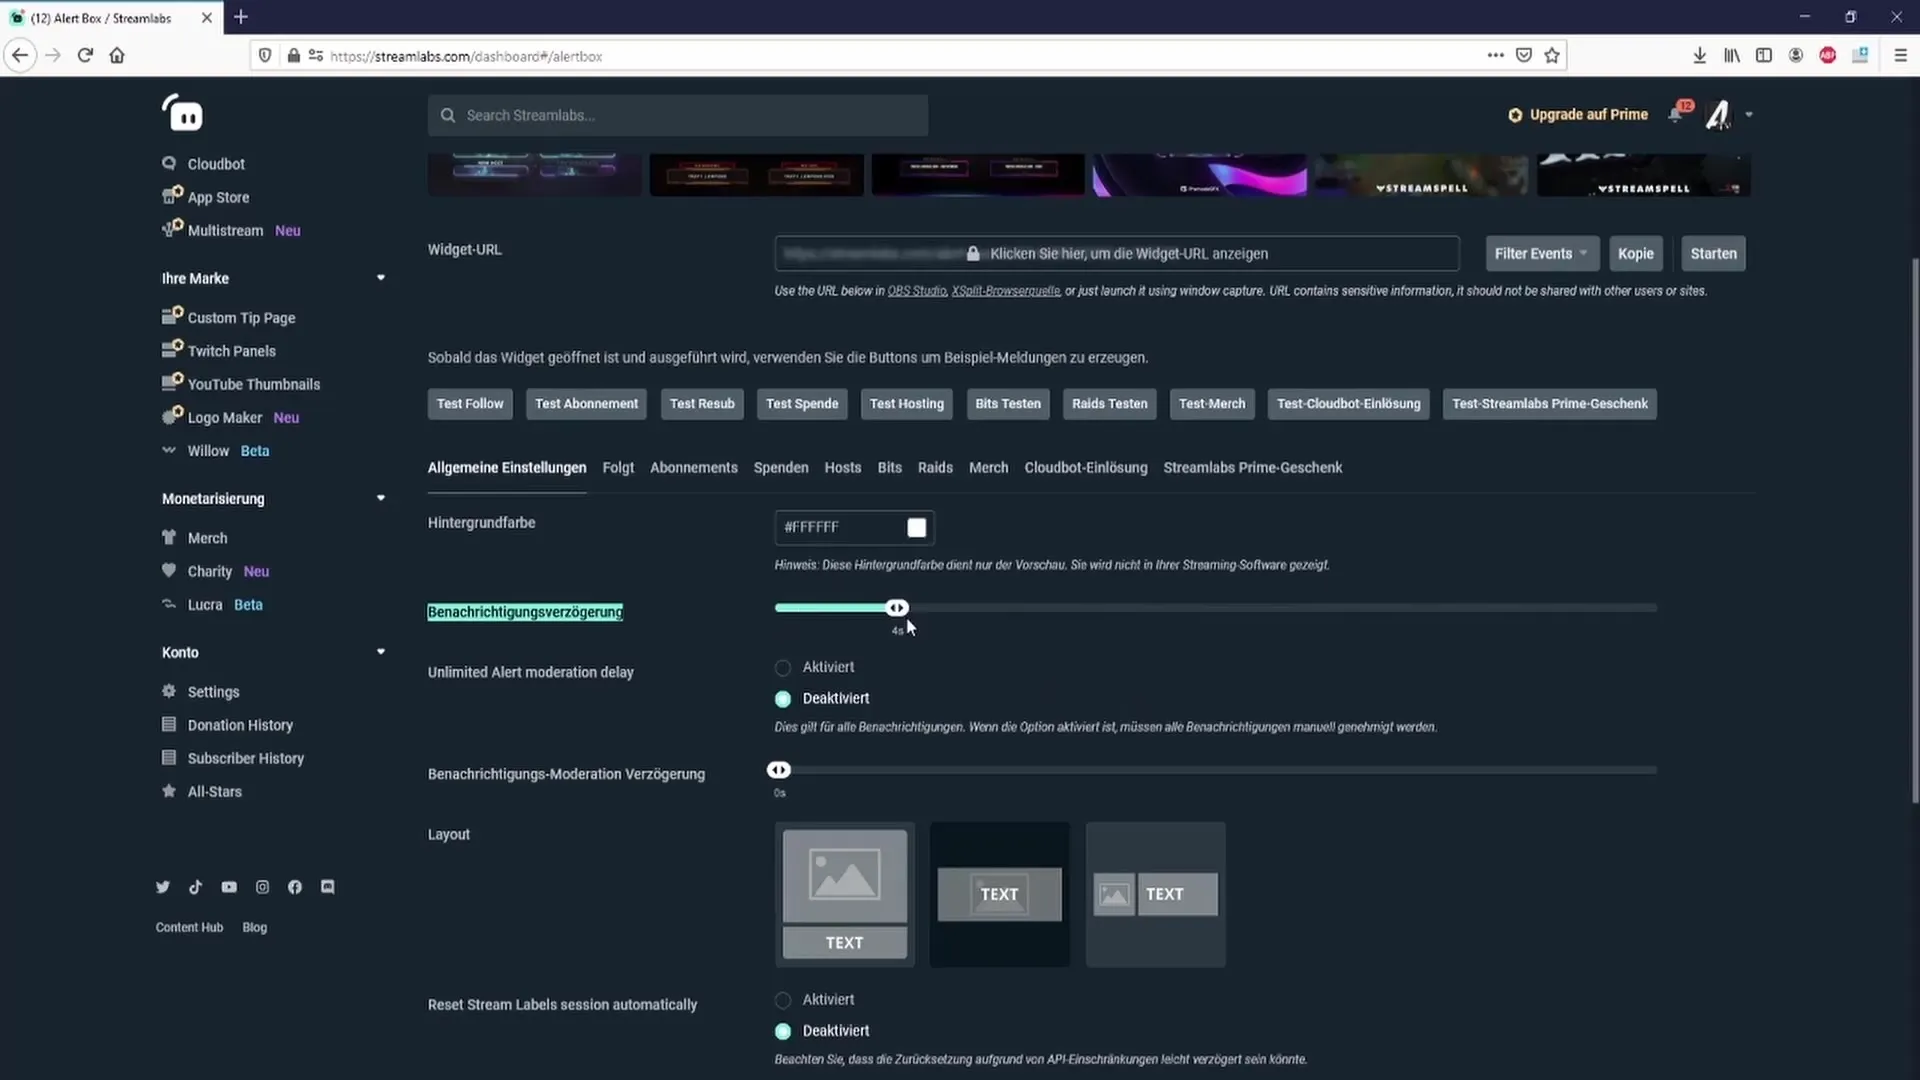Open the App Store sidebar icon

(172, 195)
